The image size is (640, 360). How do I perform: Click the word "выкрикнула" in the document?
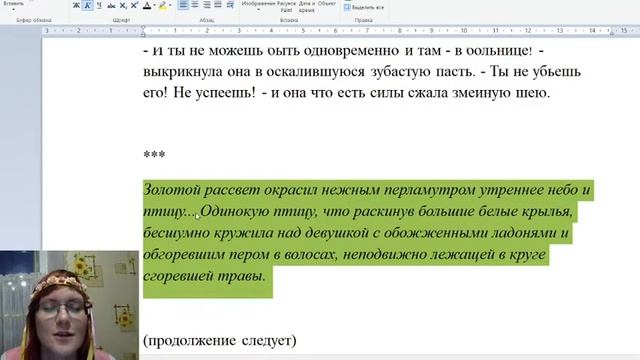pos(183,72)
